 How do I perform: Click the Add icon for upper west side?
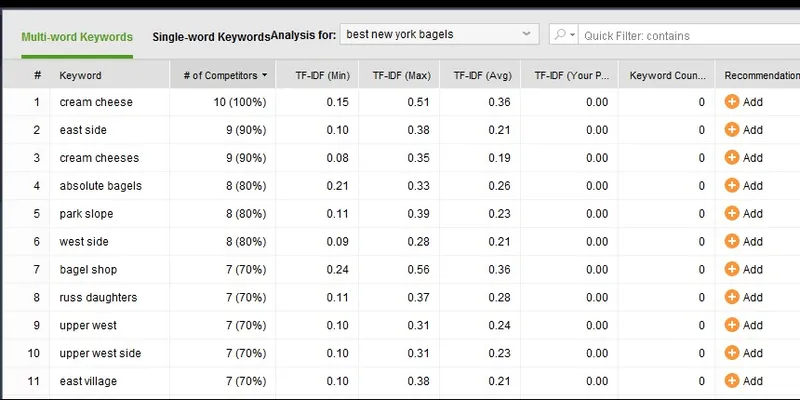pos(732,353)
